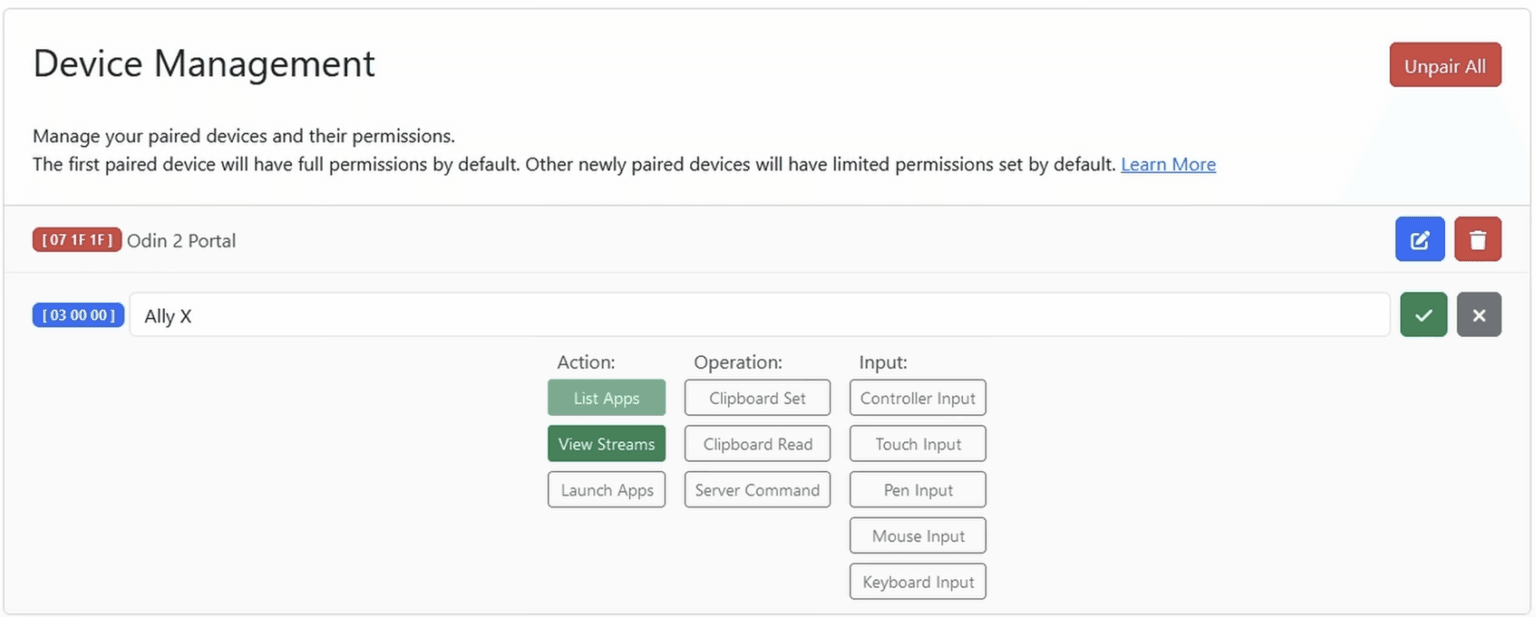
Task: Toggle the List Apps permission
Action: coord(606,398)
